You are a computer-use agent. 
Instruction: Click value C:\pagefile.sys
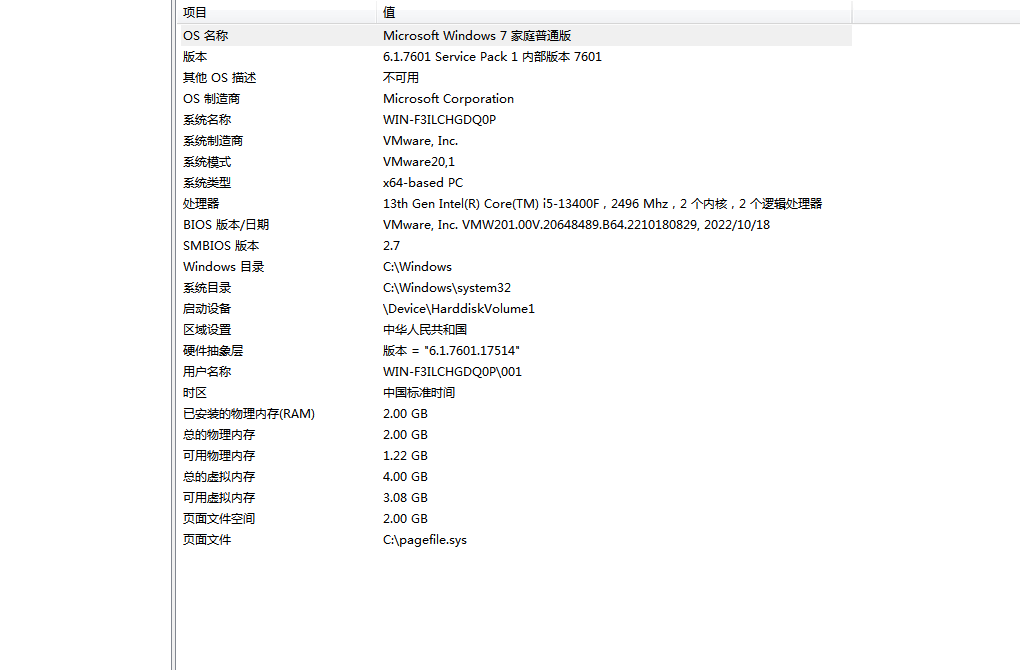425,540
